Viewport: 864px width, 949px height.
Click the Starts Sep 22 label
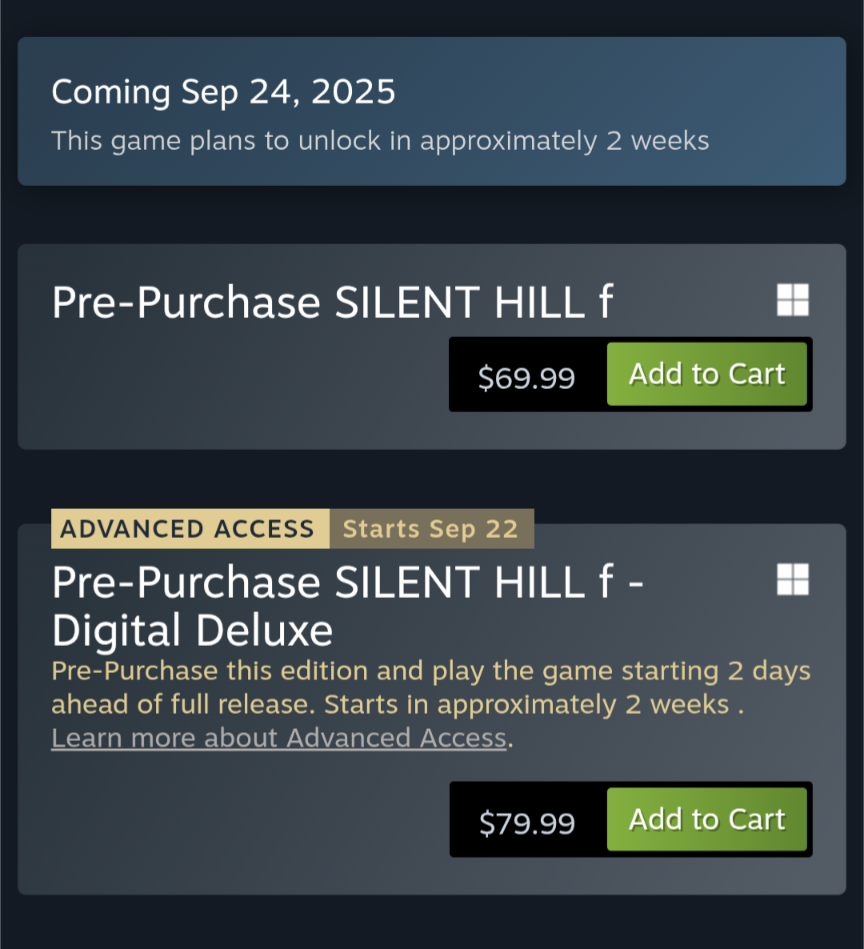(x=431, y=529)
